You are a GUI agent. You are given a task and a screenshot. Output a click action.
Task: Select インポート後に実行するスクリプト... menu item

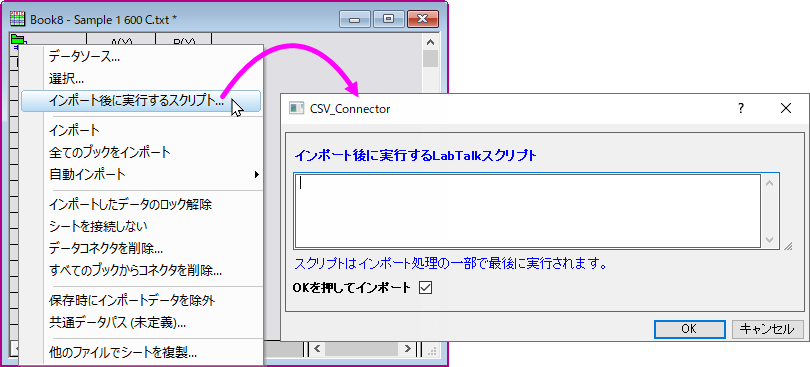tap(141, 101)
